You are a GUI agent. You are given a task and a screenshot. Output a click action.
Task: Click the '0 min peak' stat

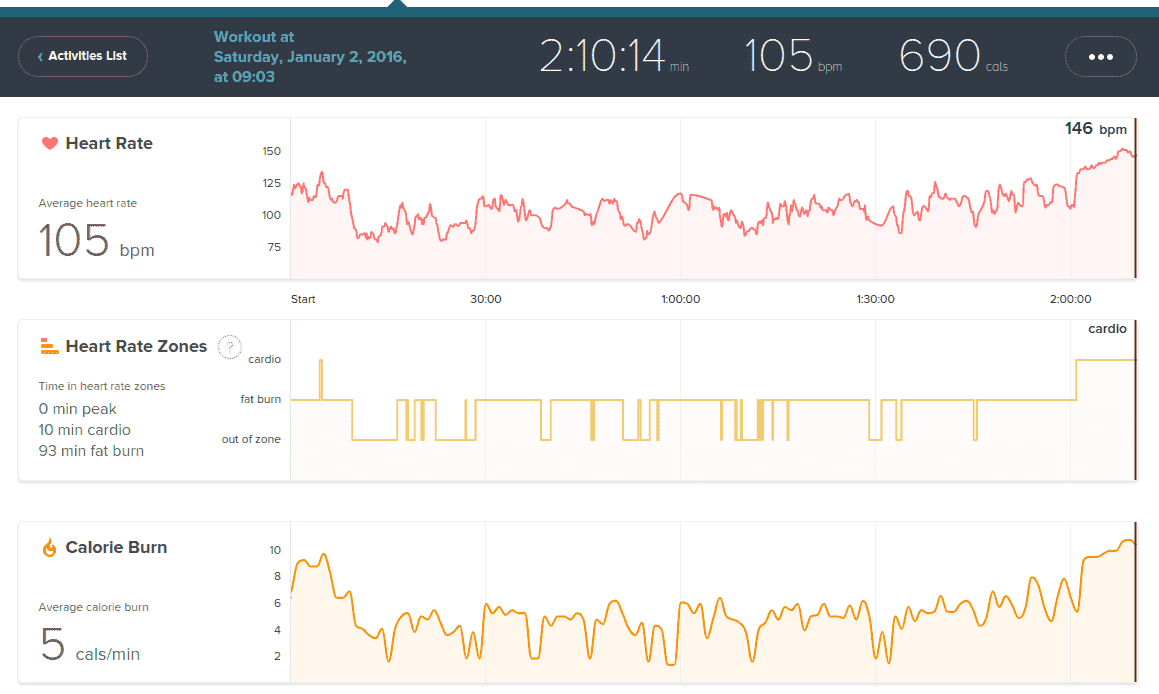(x=78, y=409)
